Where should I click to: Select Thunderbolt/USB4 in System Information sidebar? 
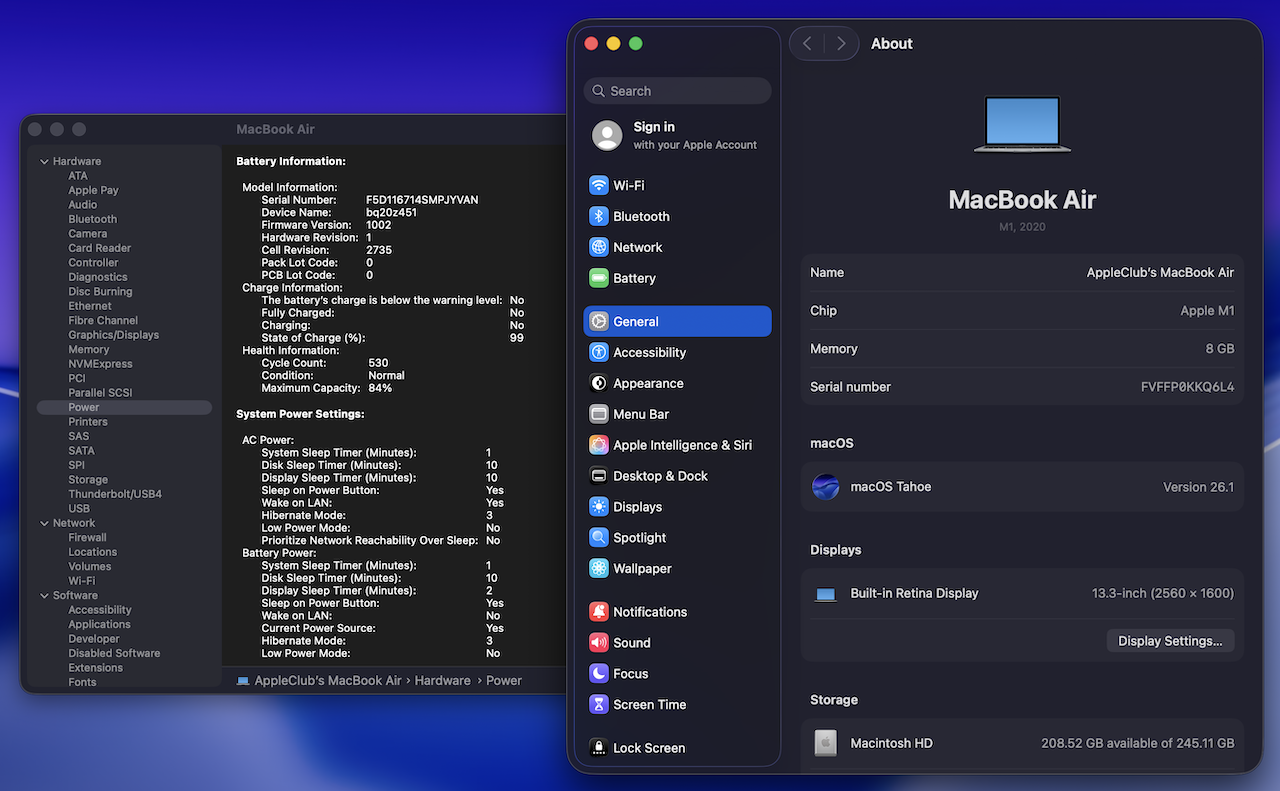point(115,495)
